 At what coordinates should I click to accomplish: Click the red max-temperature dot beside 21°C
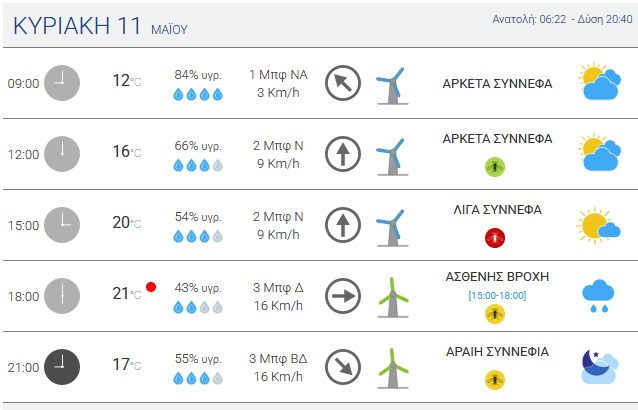click(151, 287)
